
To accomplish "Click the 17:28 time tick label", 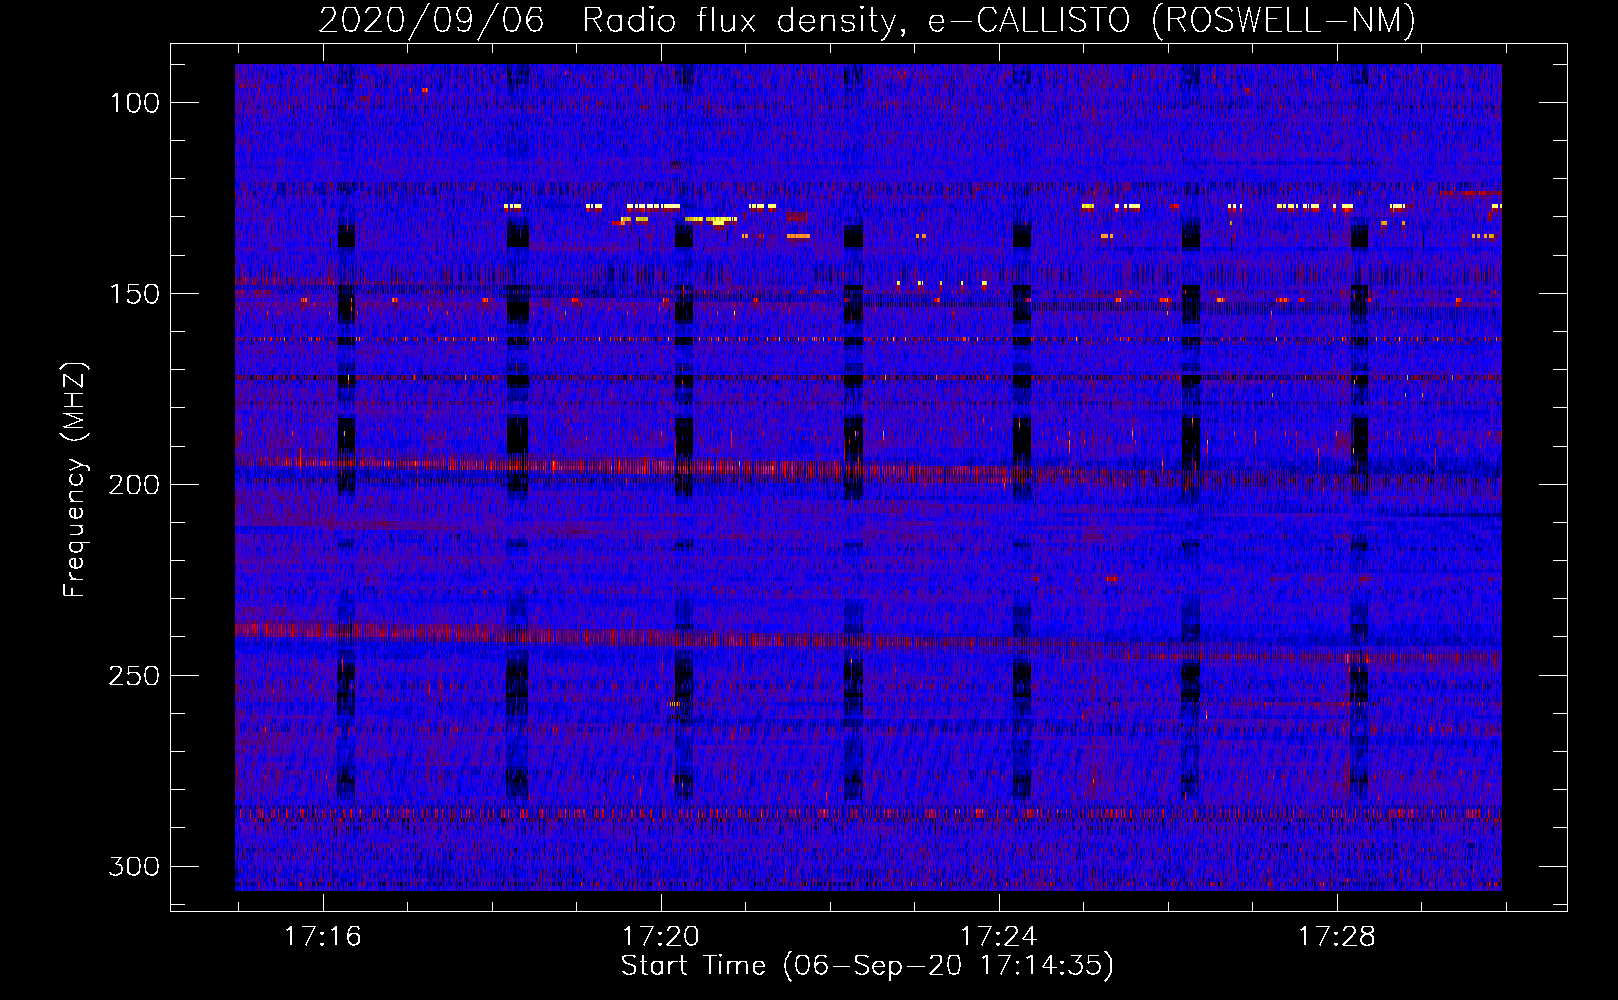I will click(1336, 937).
